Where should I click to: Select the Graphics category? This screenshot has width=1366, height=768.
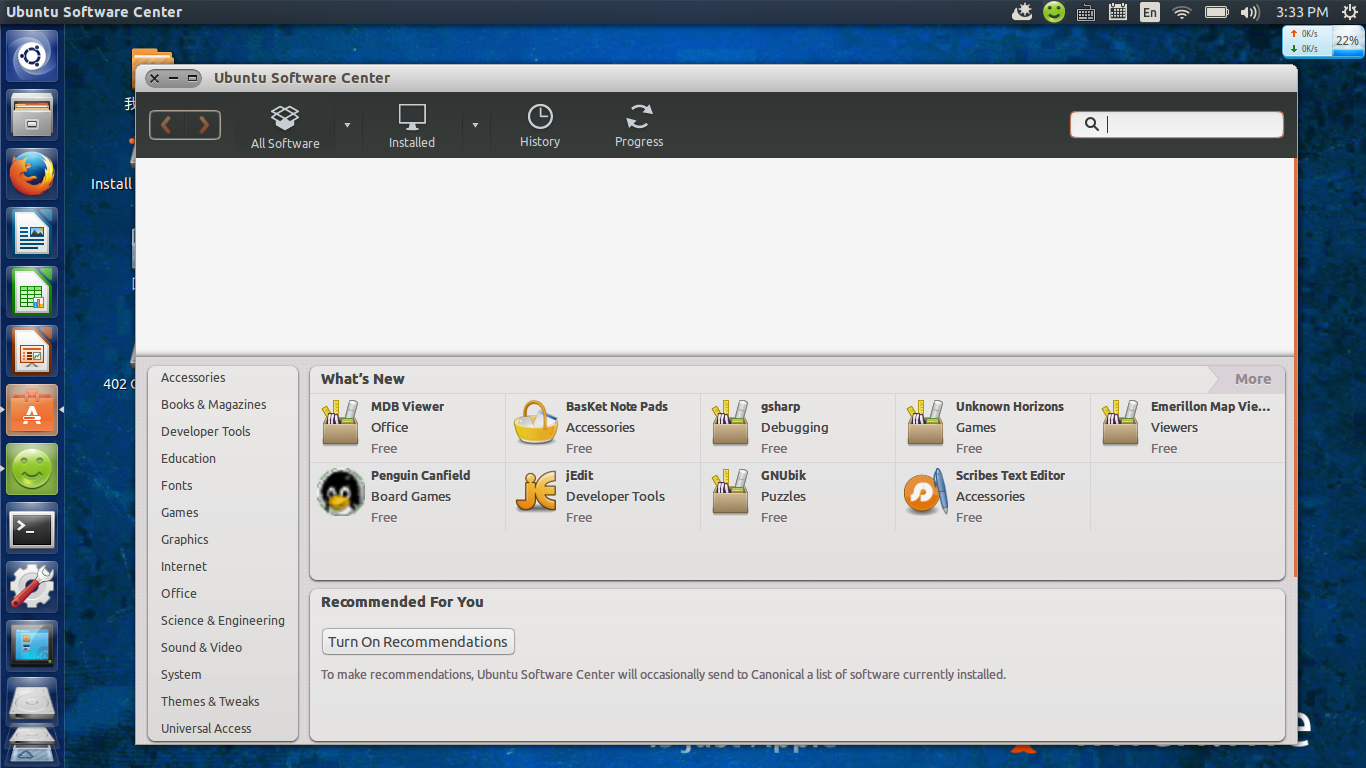pyautogui.click(x=184, y=540)
